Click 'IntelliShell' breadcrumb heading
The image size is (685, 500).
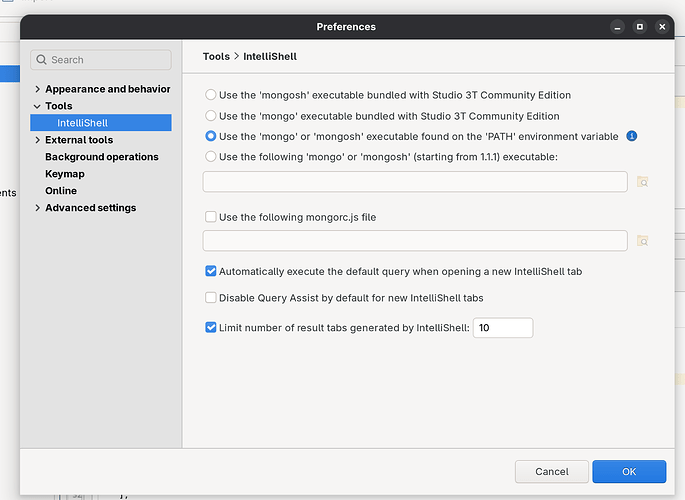[270, 56]
